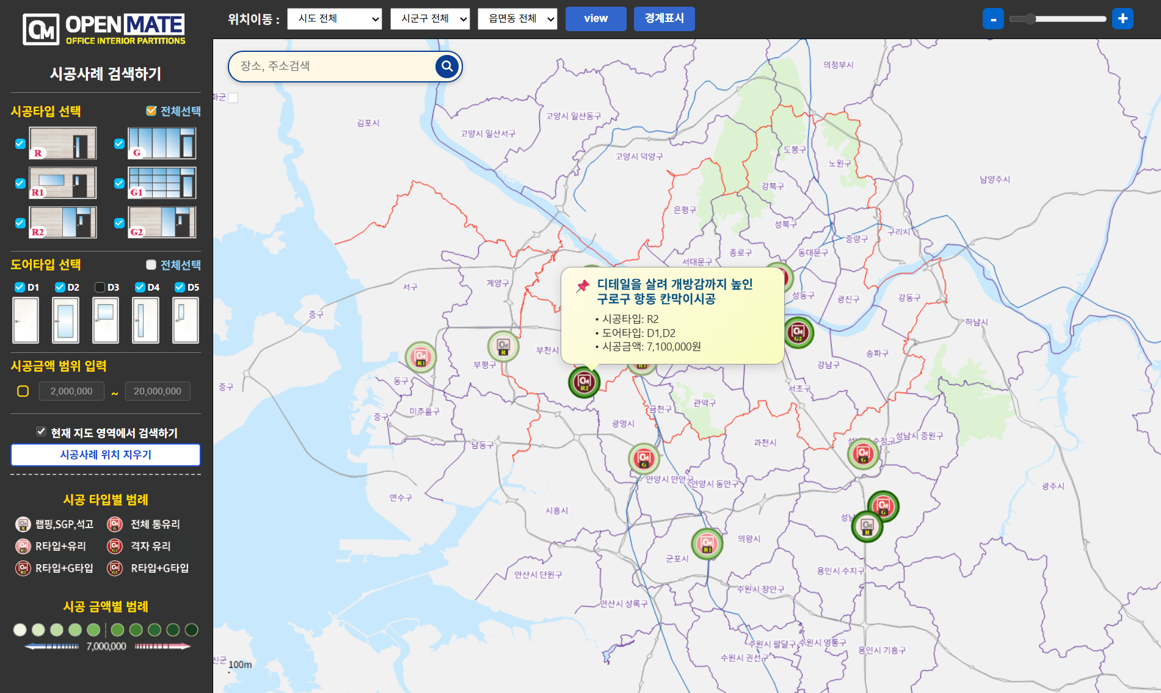The image size is (1161, 693).
Task: Select the G1 grid glass thumbnail
Action: pyautogui.click(x=161, y=183)
